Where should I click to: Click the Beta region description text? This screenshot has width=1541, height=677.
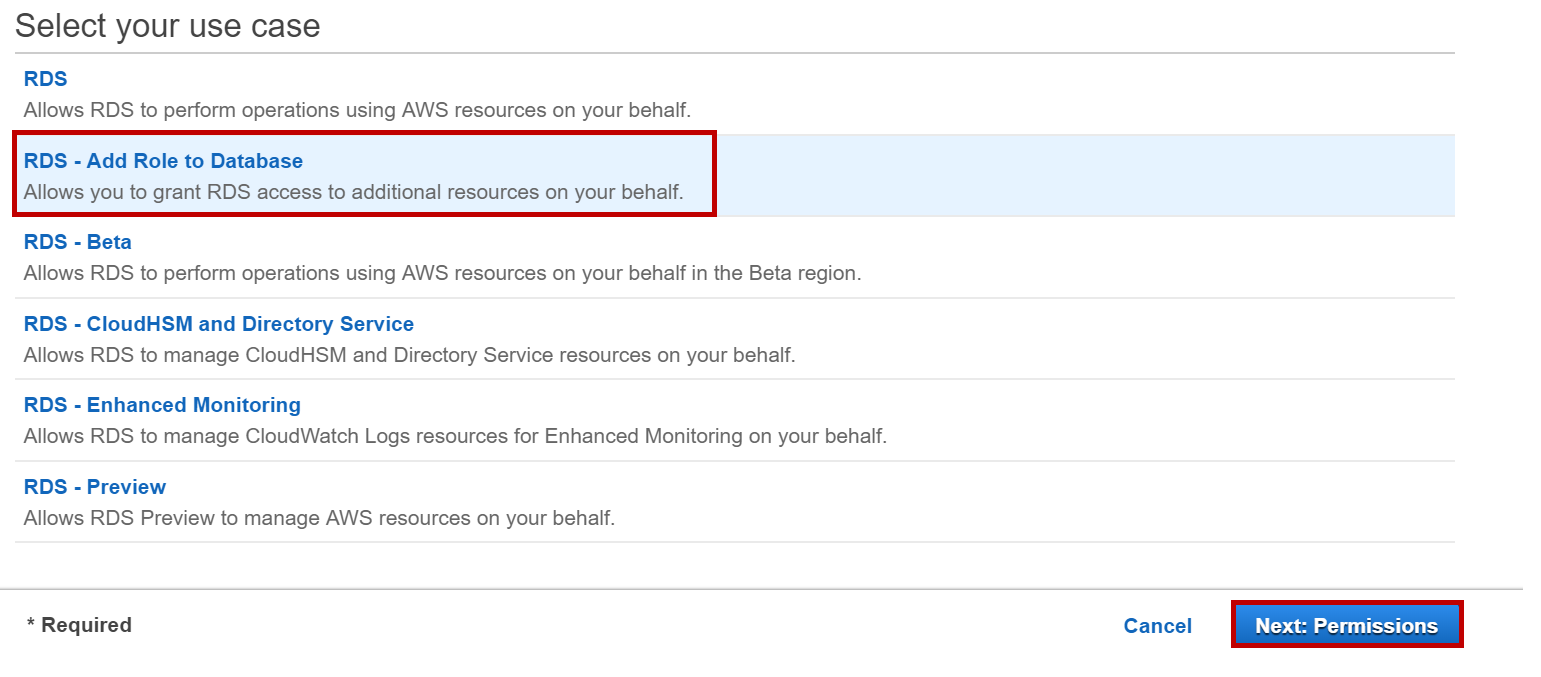click(442, 273)
